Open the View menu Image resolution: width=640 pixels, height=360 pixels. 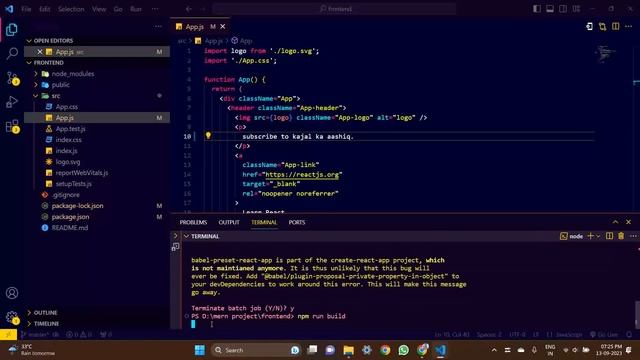pyautogui.click(x=99, y=9)
